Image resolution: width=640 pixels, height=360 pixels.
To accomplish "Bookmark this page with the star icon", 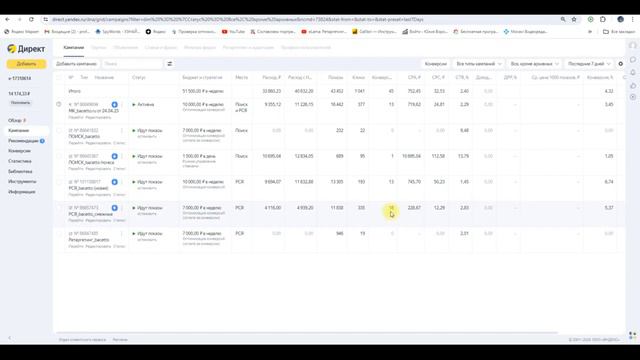I will (x=574, y=19).
